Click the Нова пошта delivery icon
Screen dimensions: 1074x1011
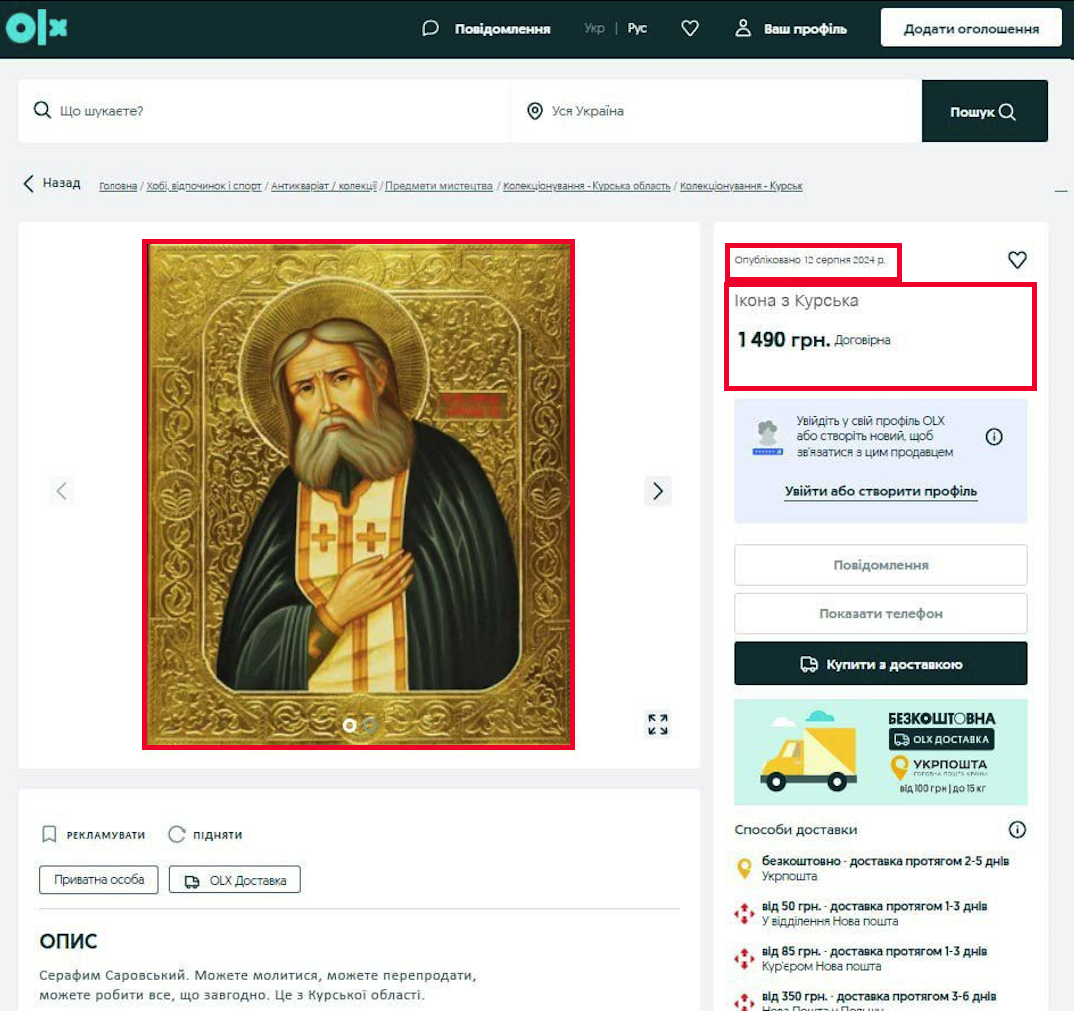(744, 913)
